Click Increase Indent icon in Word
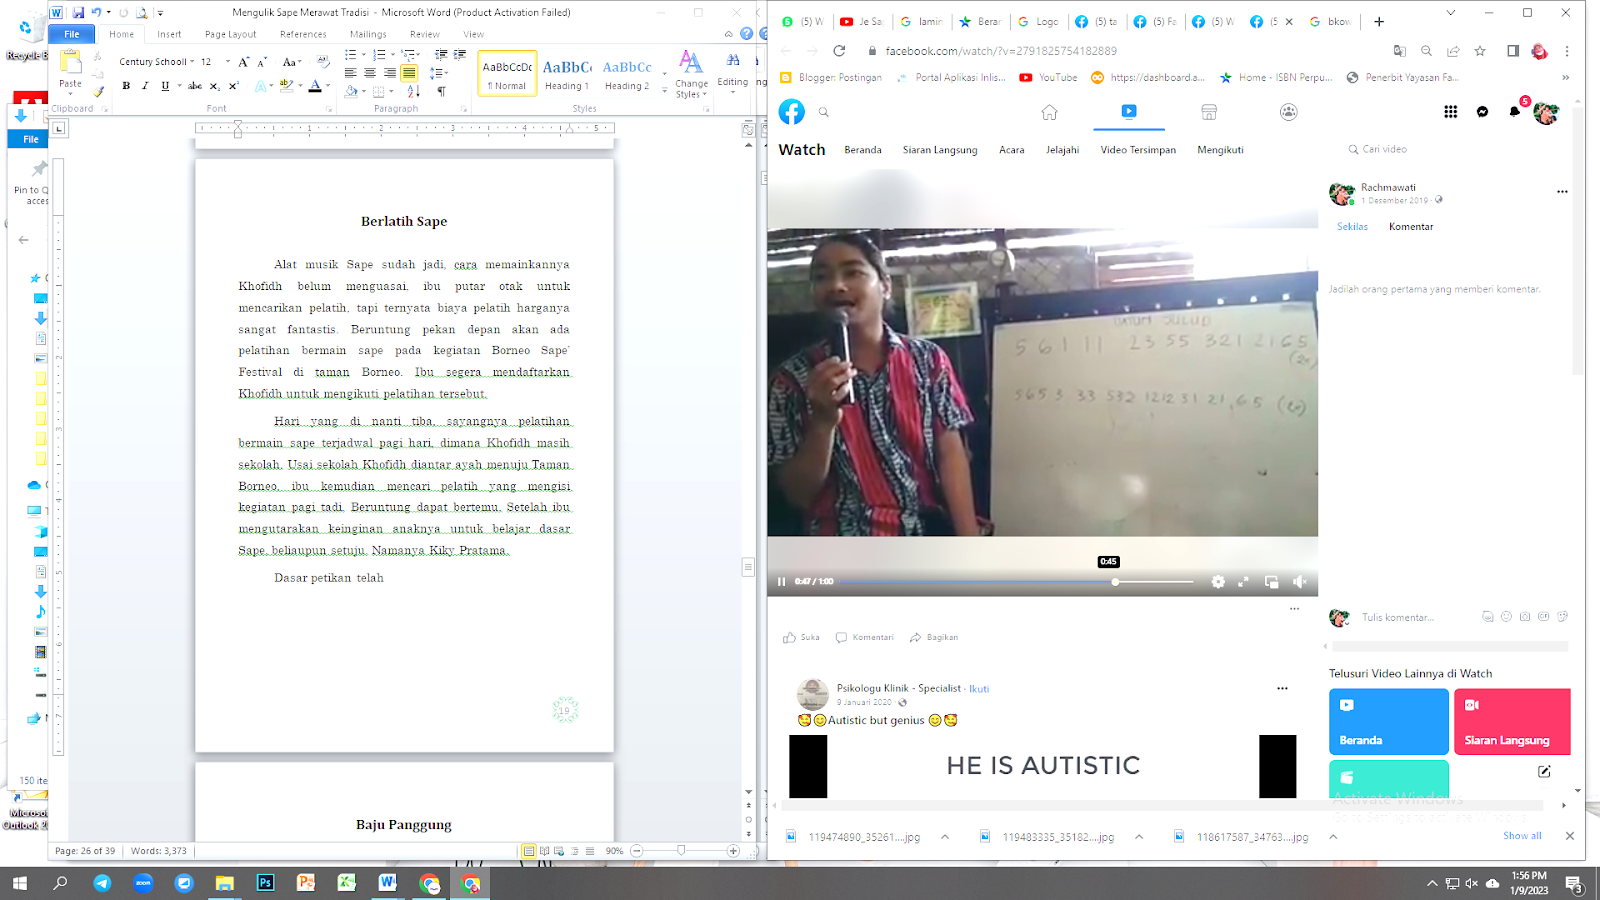Viewport: 1600px width, 900px height. tap(460, 55)
